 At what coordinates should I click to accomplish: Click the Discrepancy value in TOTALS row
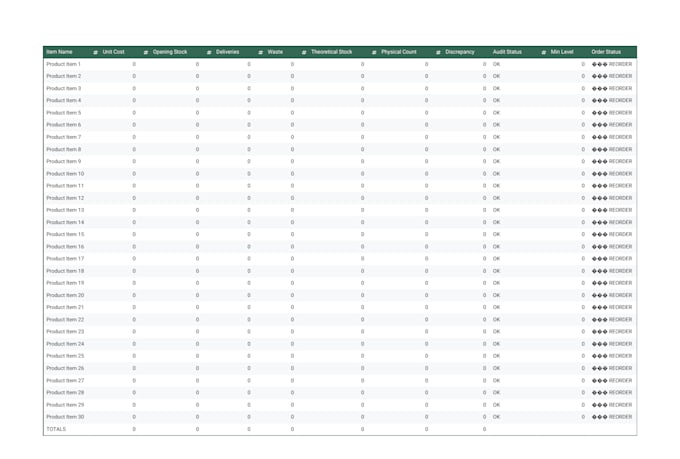pos(484,429)
